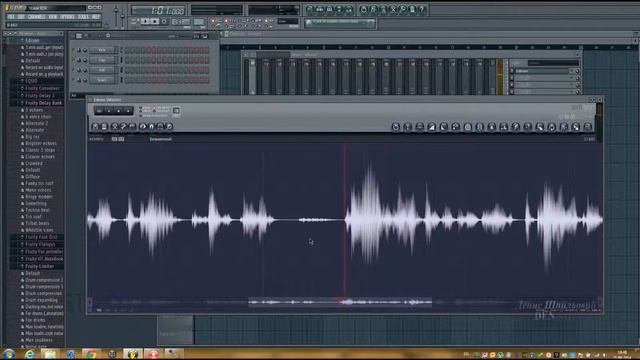The image size is (640, 360).
Task: Open Google Chrome from the taskbar
Action: [91, 354]
